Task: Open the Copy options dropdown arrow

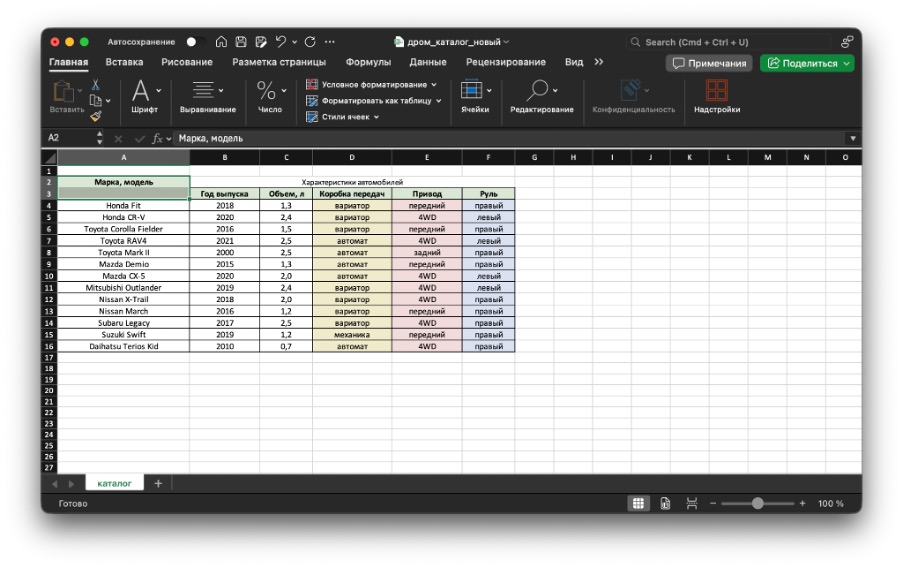Action: click(x=108, y=101)
